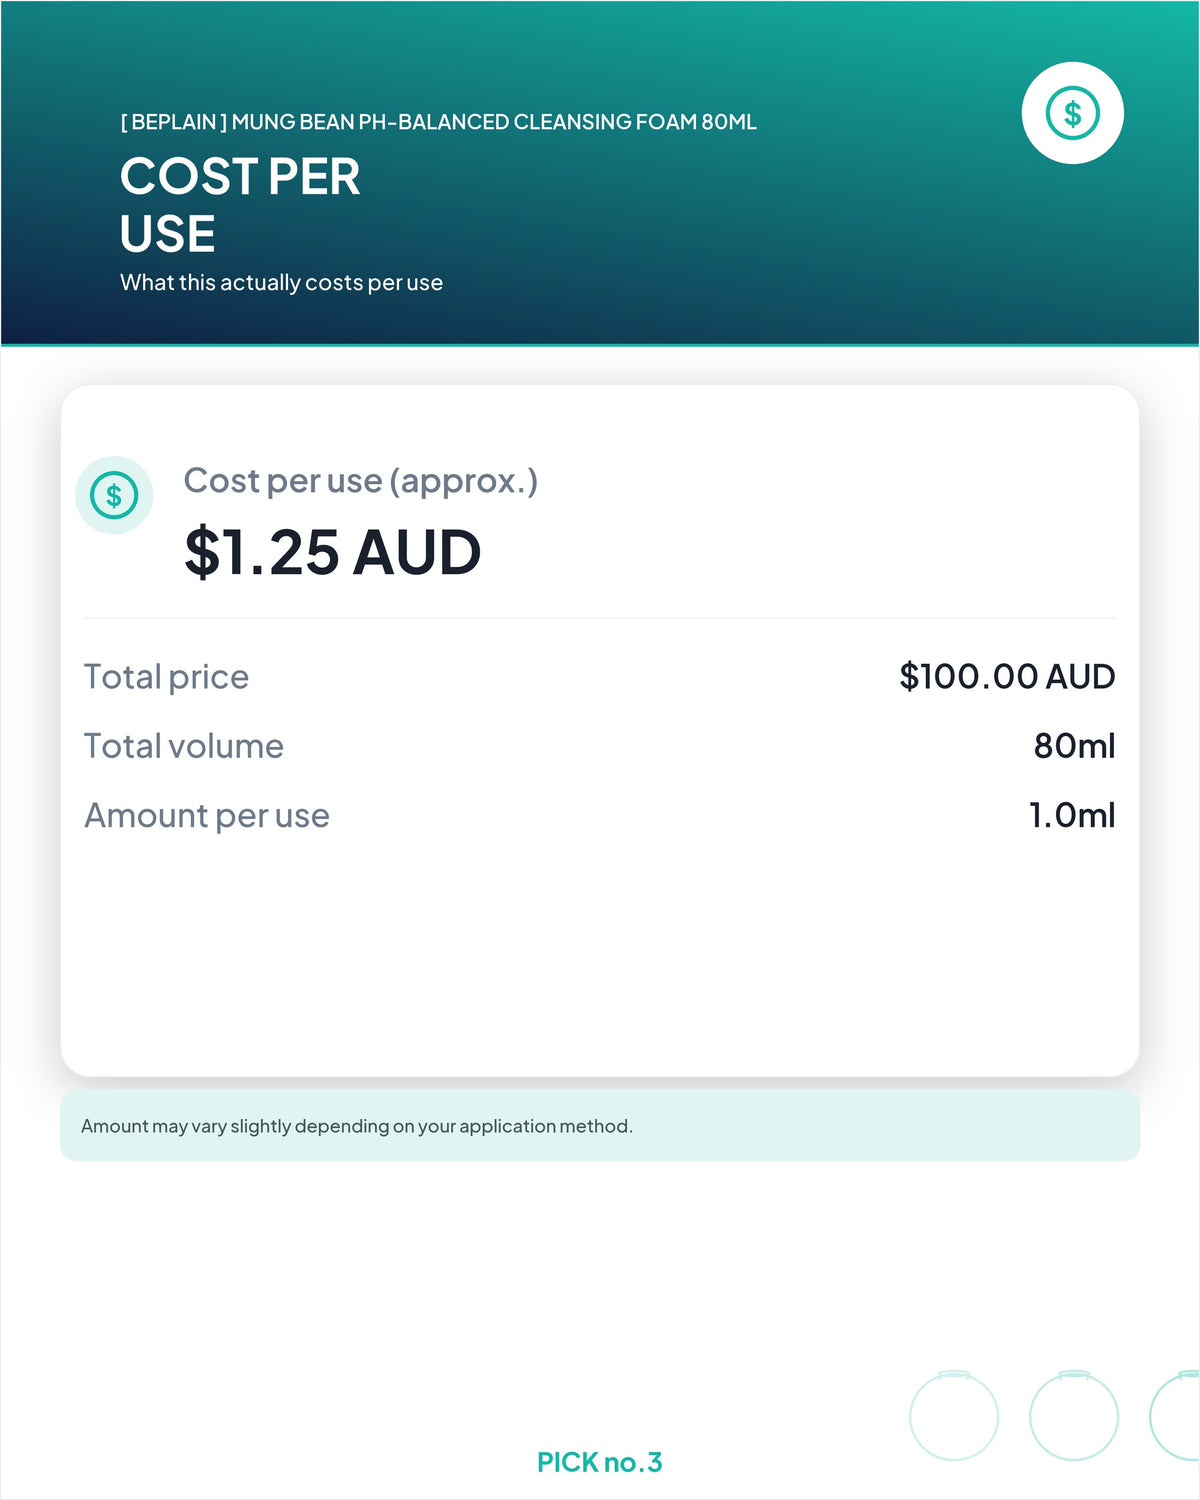This screenshot has width=1200, height=1500.
Task: Click the PICK no.3 label
Action: tap(600, 1462)
